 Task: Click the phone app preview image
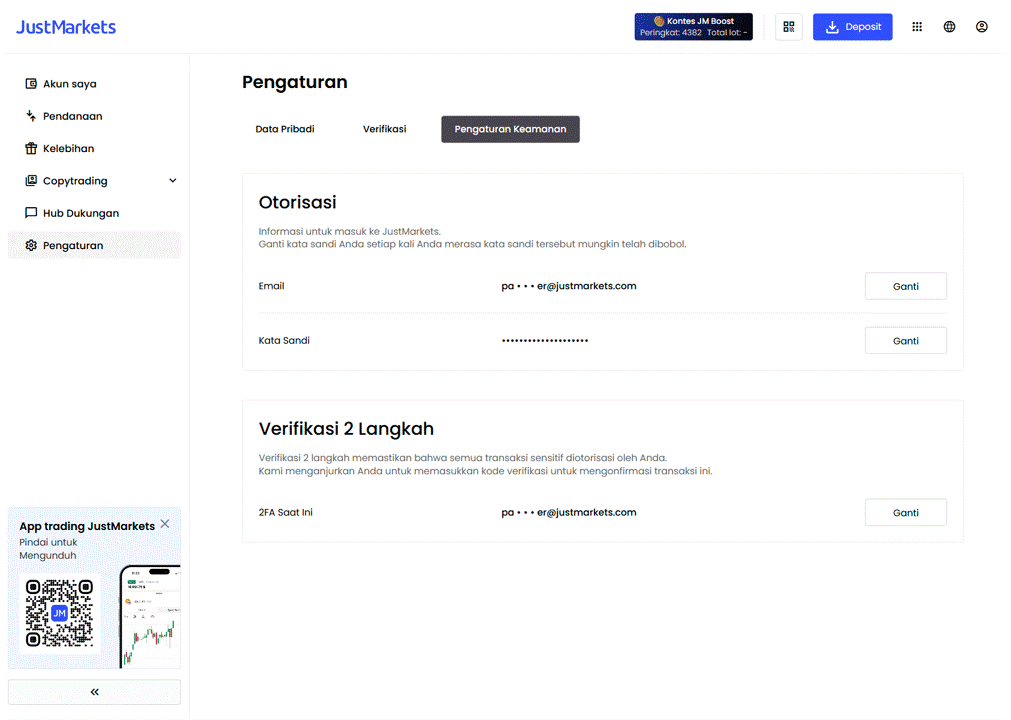click(x=151, y=616)
